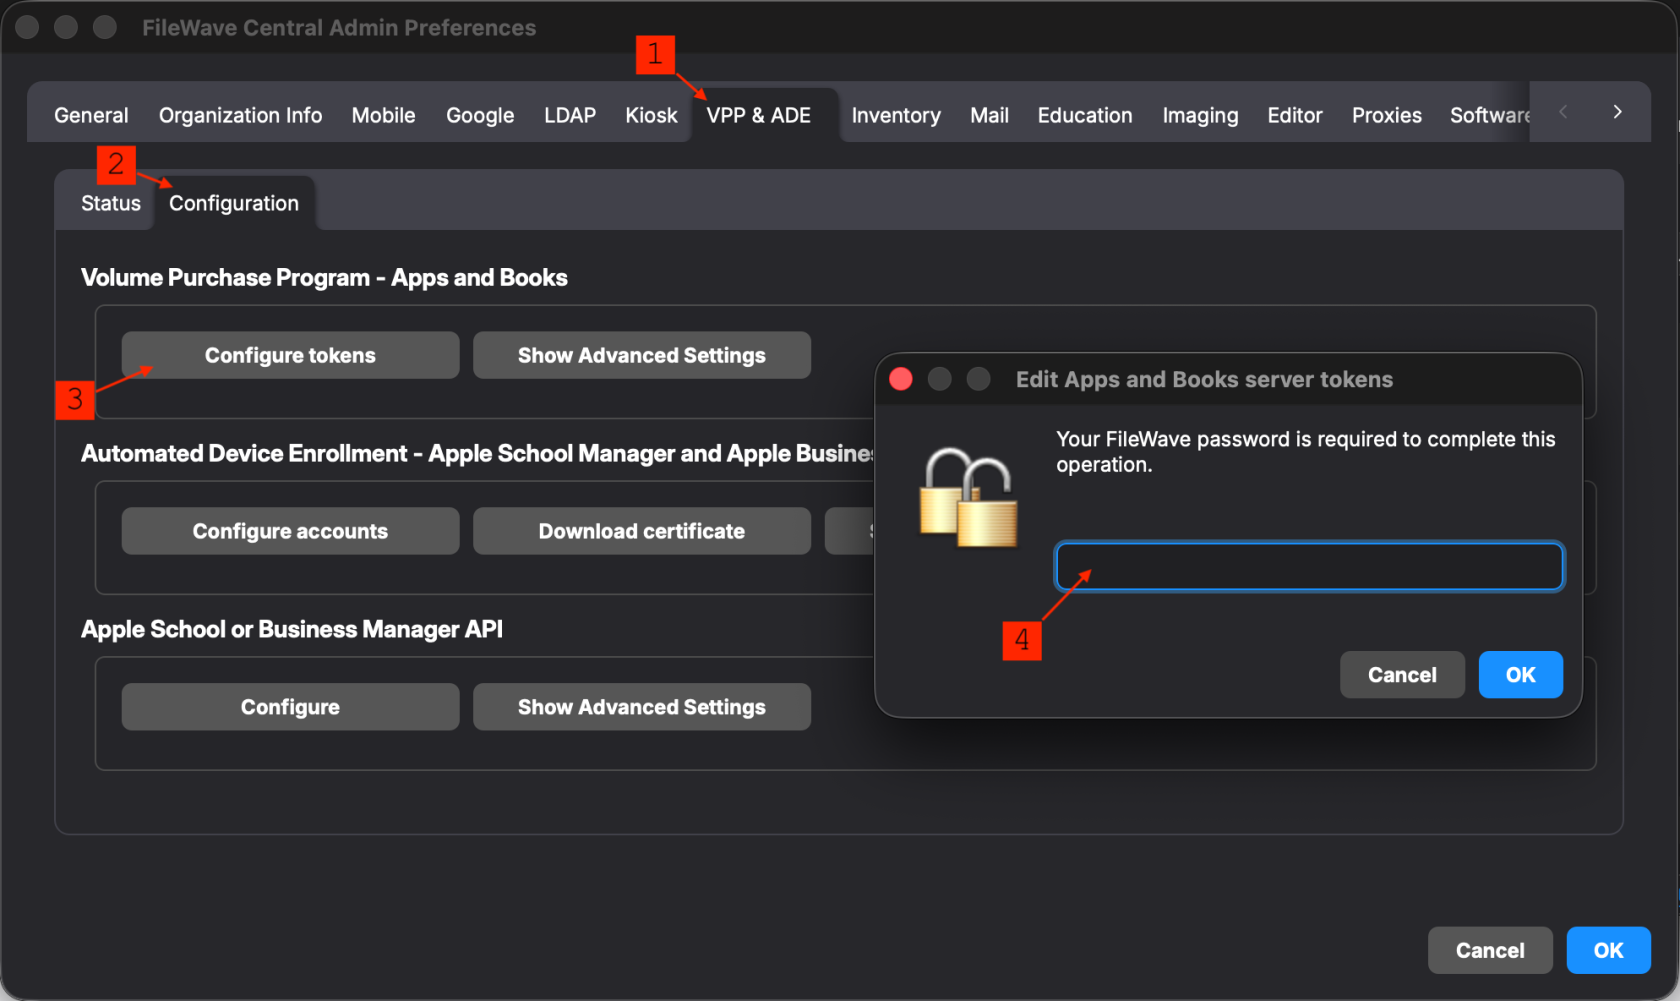
Task: Click Download certificate button
Action: coord(642,531)
